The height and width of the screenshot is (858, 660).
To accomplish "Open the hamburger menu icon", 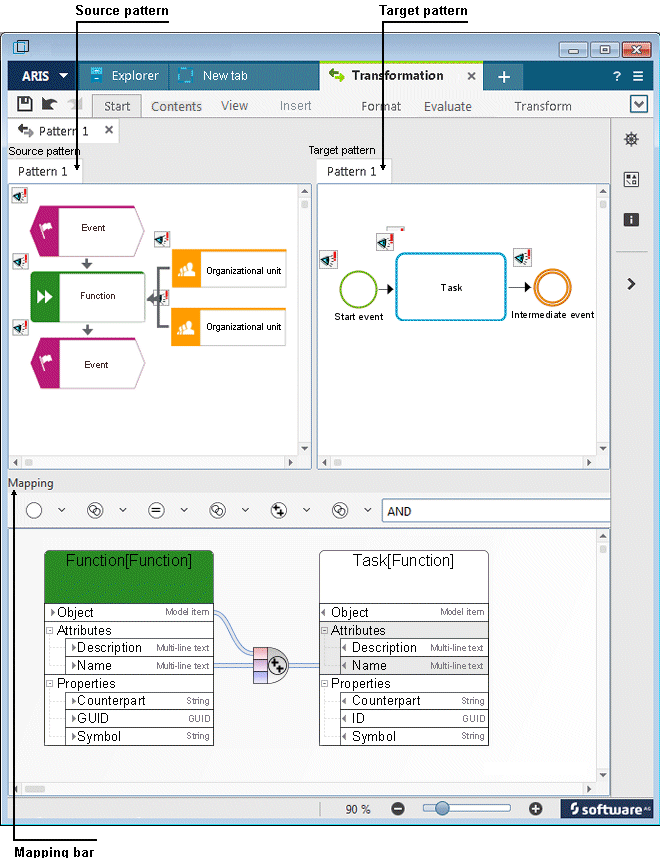I will [x=638, y=76].
